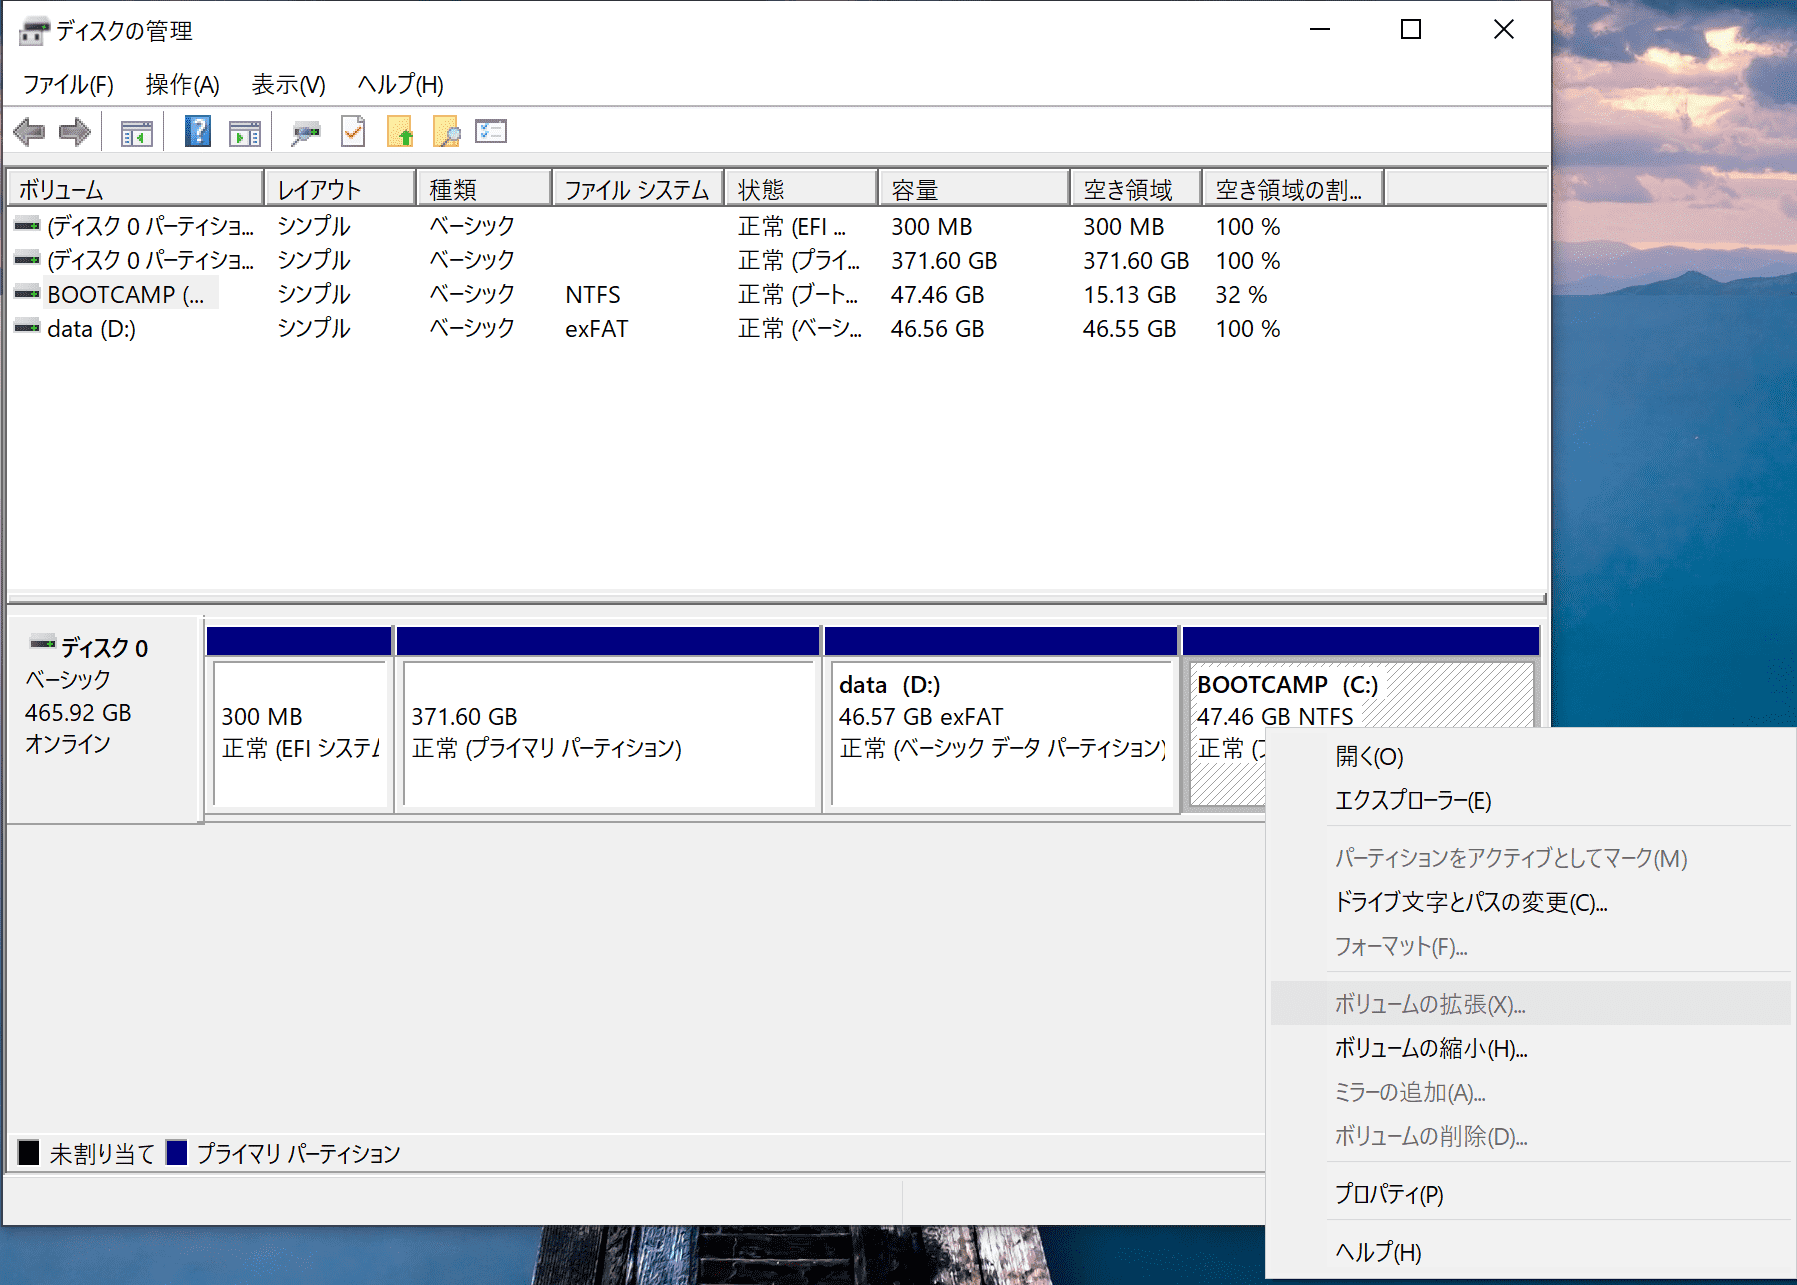
Task: Toggle the console tree pane icon
Action: coord(136,132)
